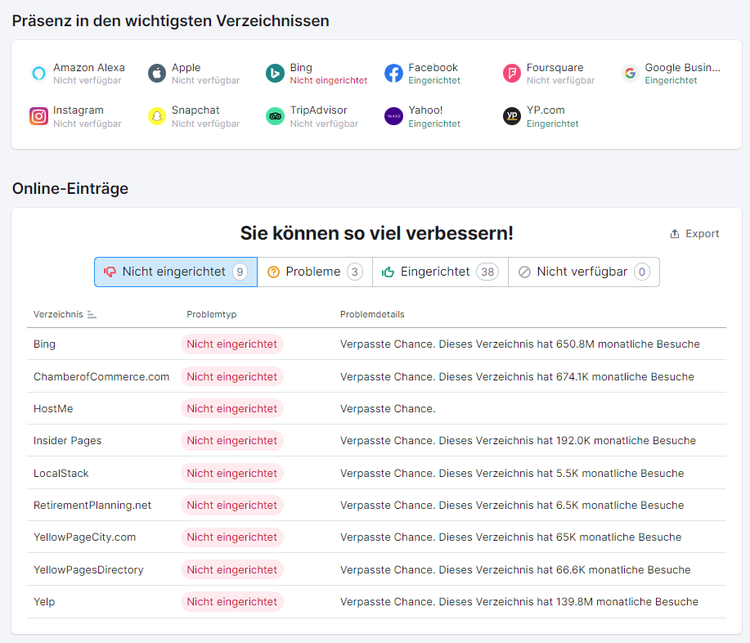750x643 pixels.
Task: Click the thumbs-down icon on Nicht eingerichtet tab
Action: tap(110, 272)
